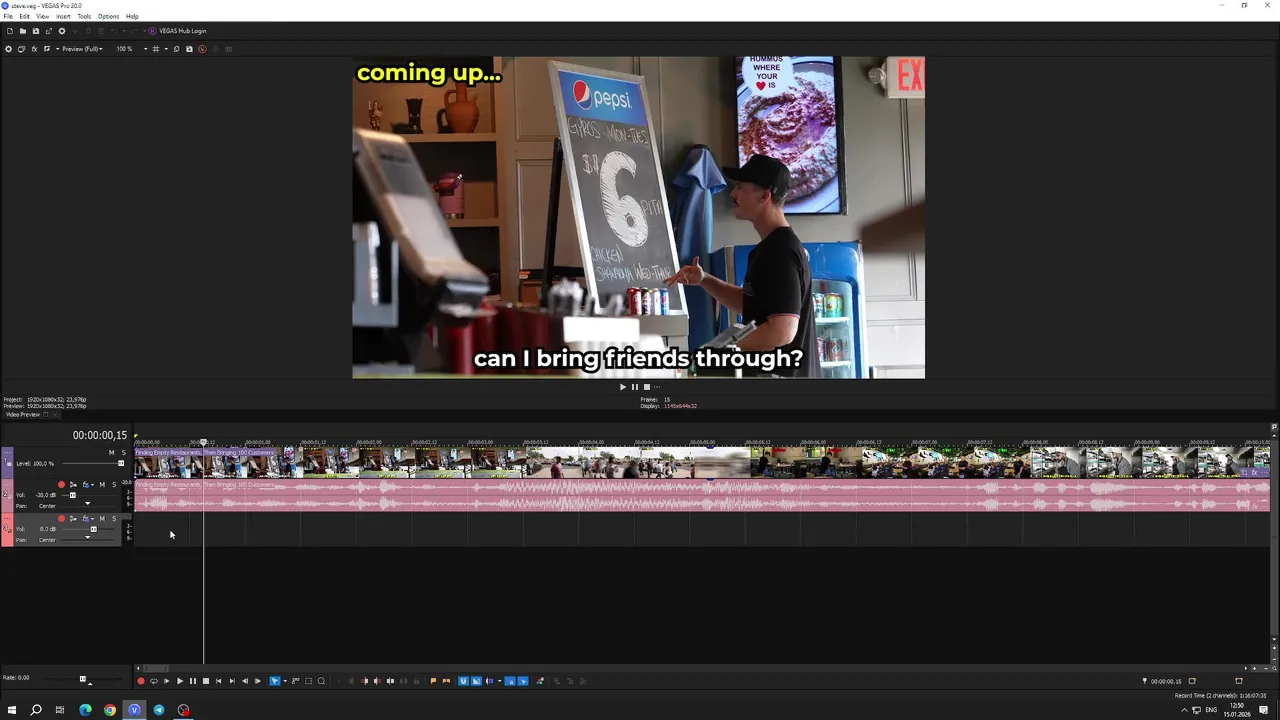Screen dimensions: 1280x720
Task: Click the New project icon in top toolbar
Action: tap(10, 31)
